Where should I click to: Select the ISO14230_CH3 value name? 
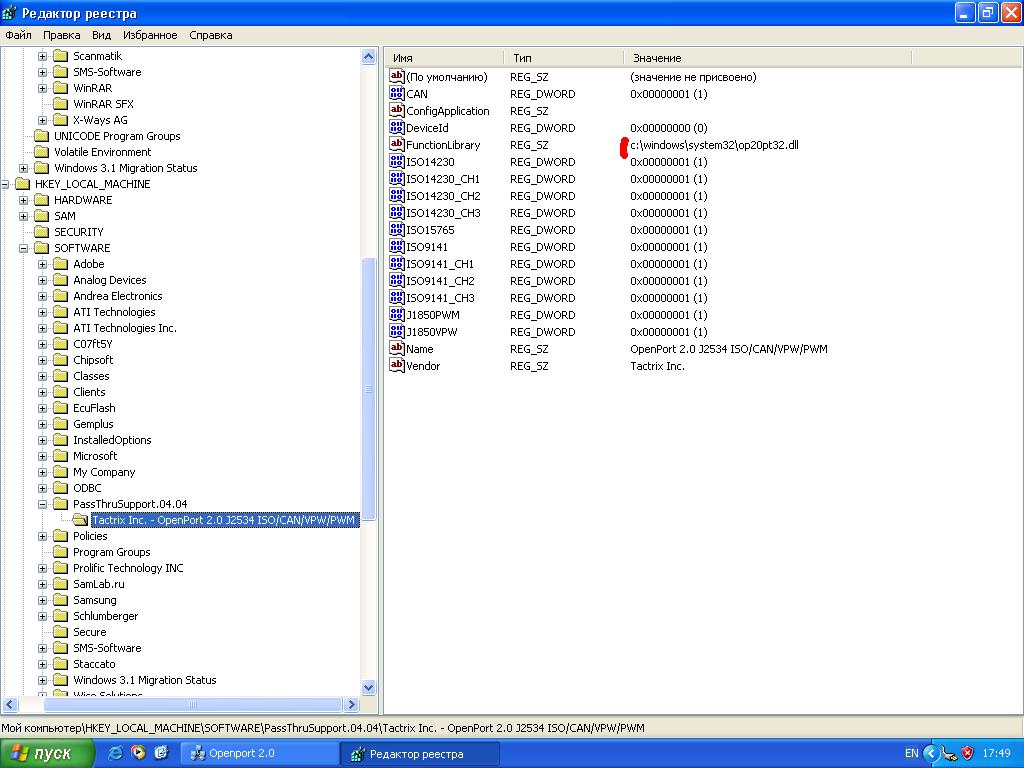click(x=443, y=213)
